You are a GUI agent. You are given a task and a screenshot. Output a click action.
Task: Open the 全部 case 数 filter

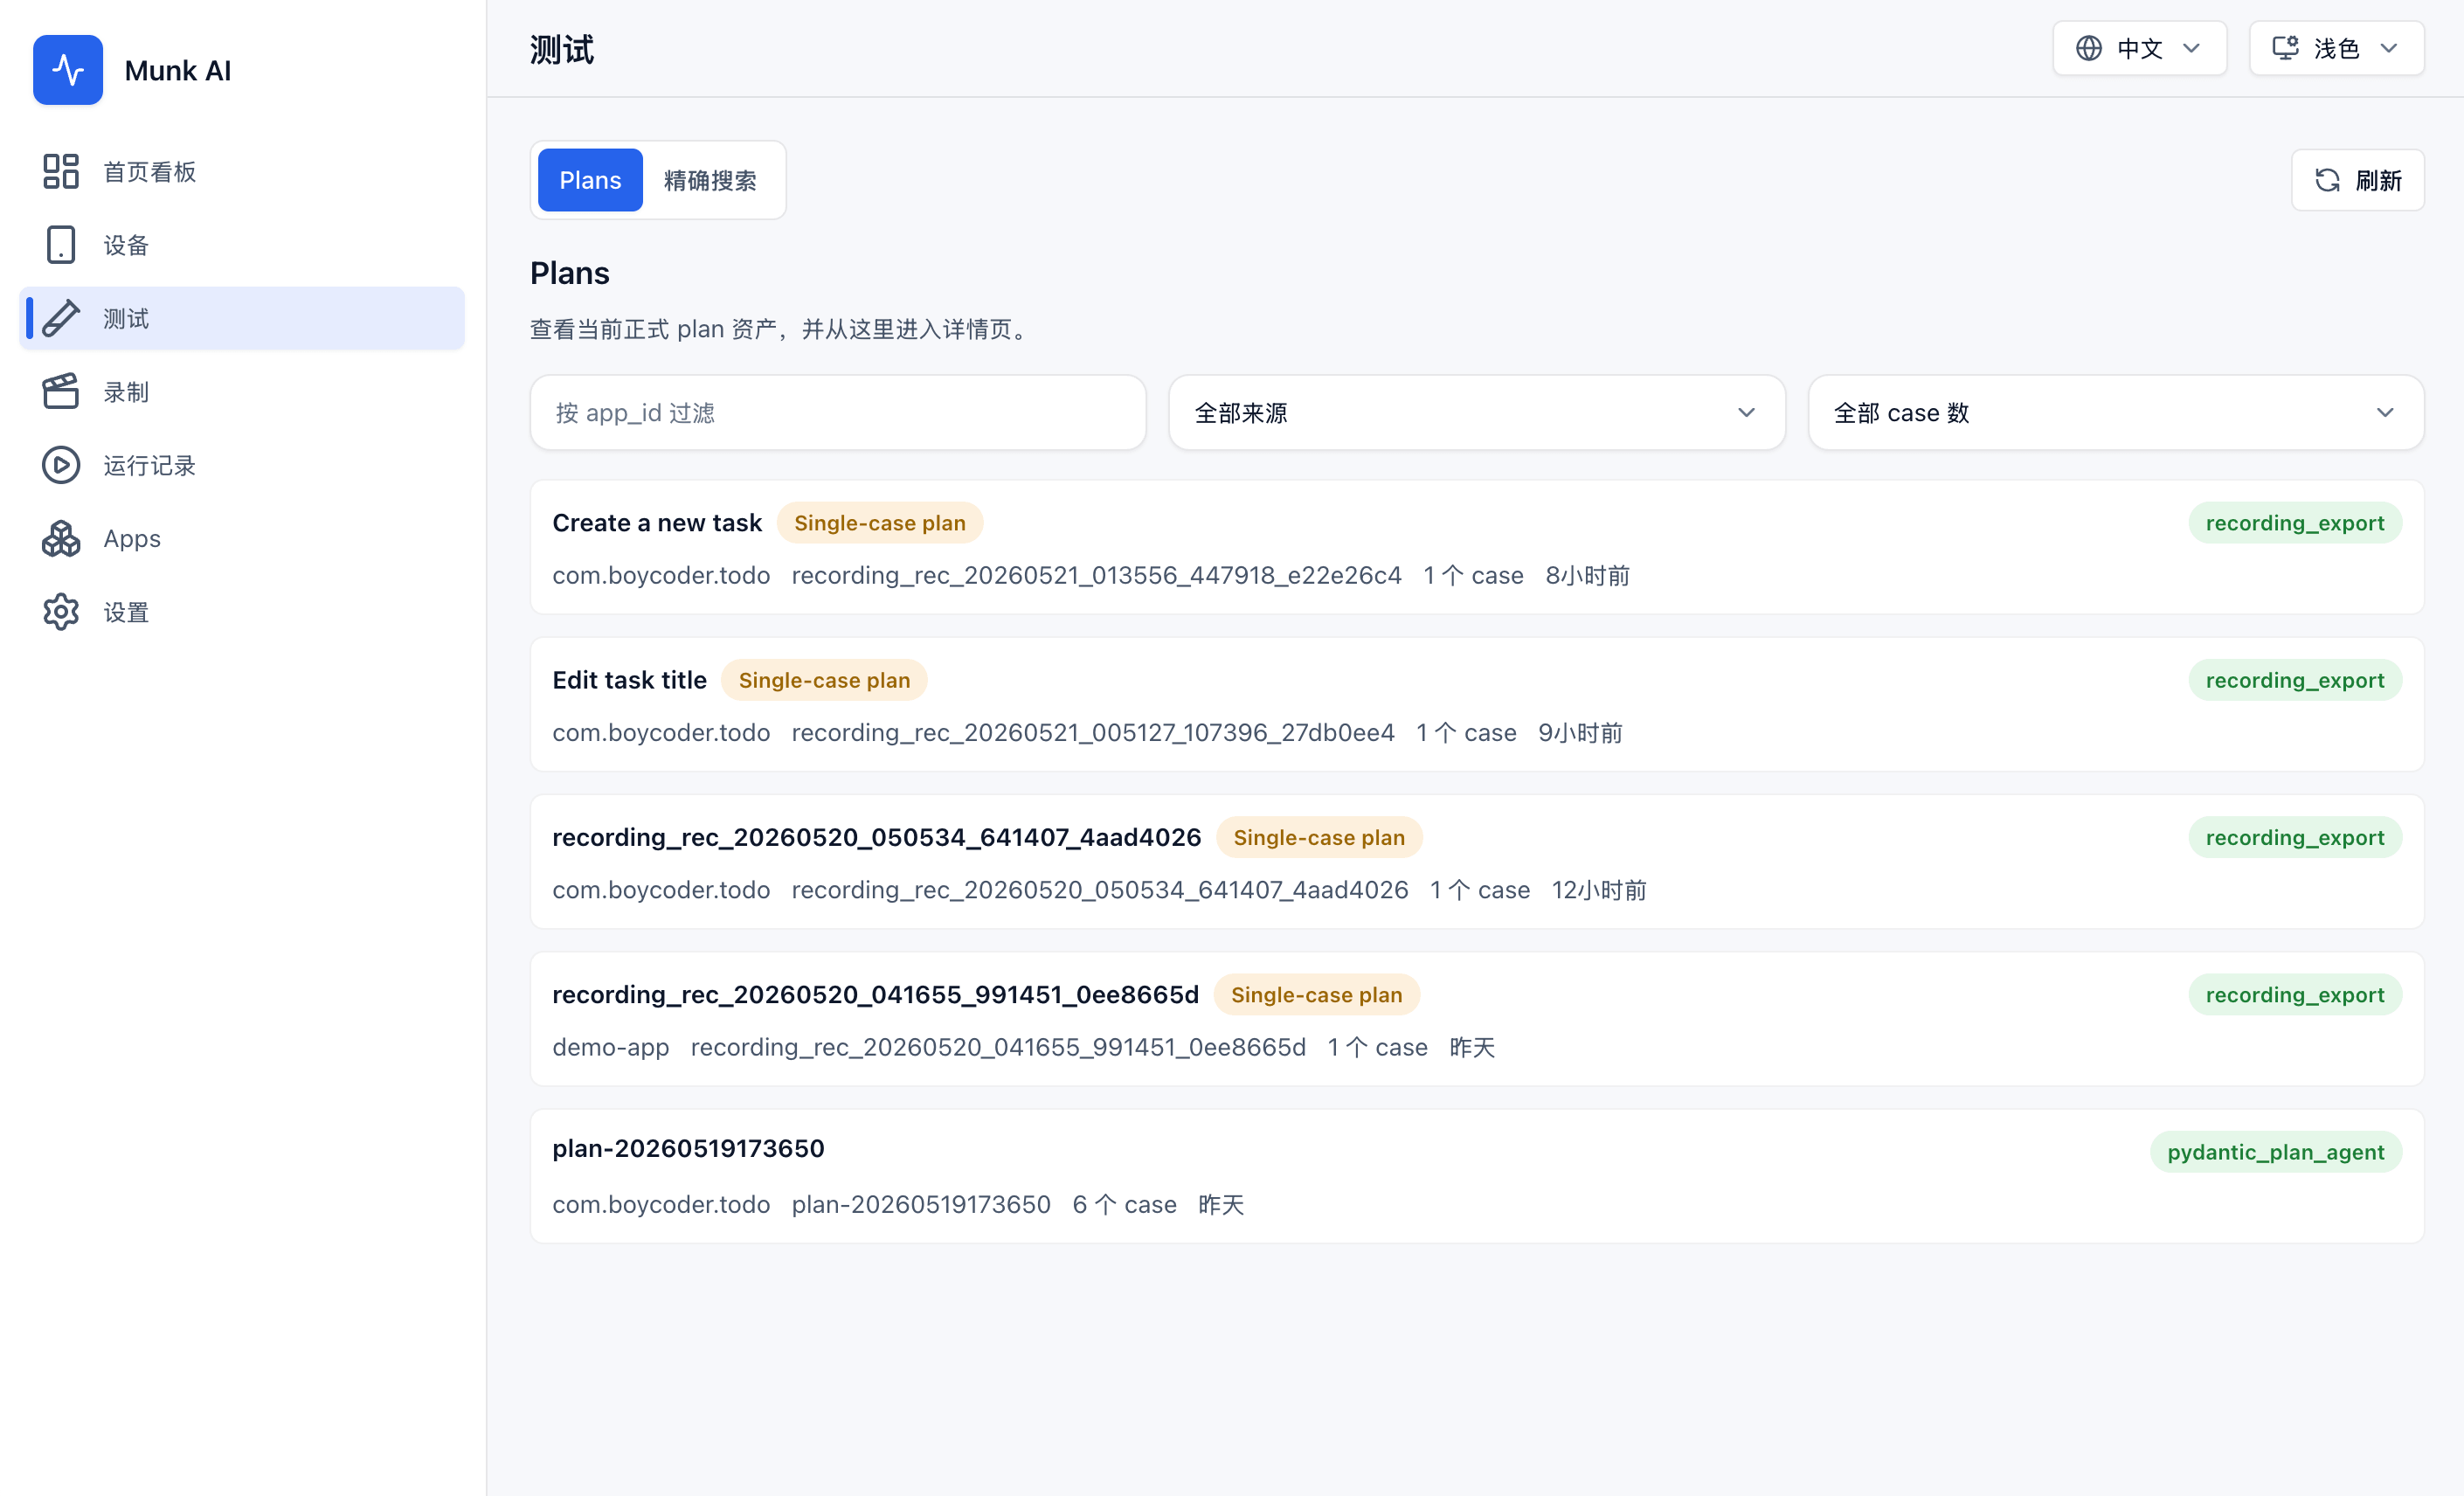coord(2116,413)
